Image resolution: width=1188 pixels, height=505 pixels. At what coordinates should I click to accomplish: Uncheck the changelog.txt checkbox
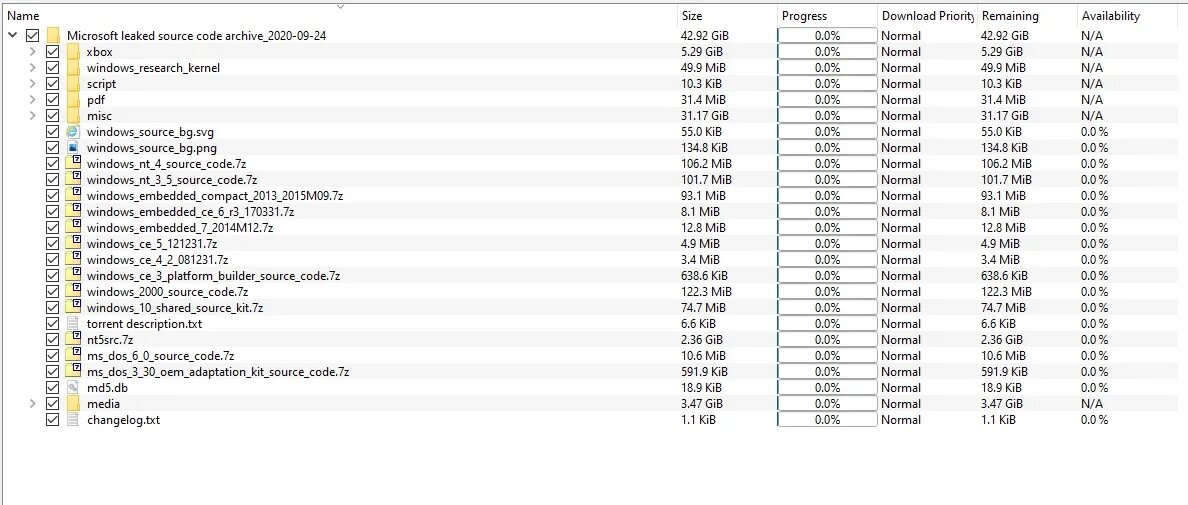click(52, 420)
